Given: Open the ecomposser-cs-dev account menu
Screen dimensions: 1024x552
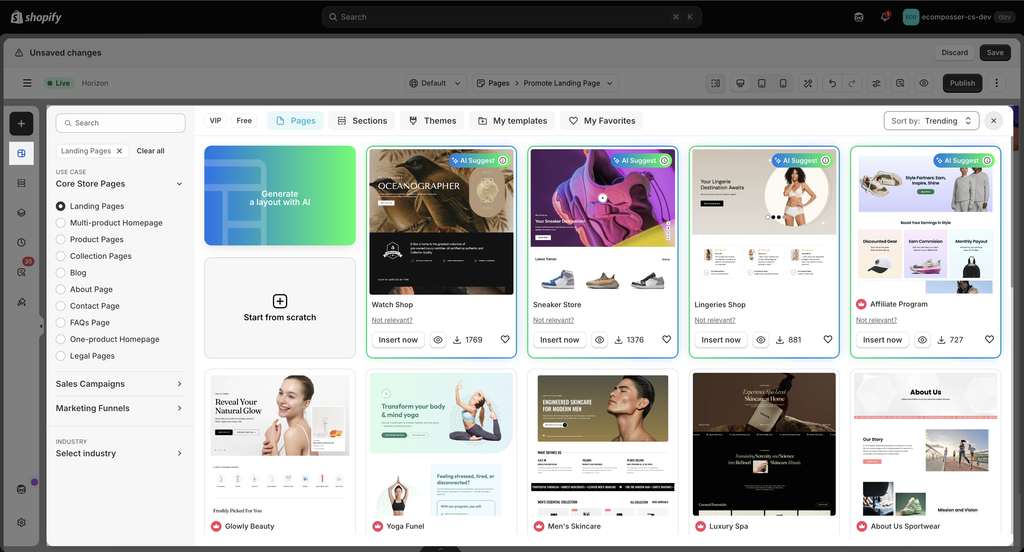Looking at the screenshot, I should coord(957,17).
